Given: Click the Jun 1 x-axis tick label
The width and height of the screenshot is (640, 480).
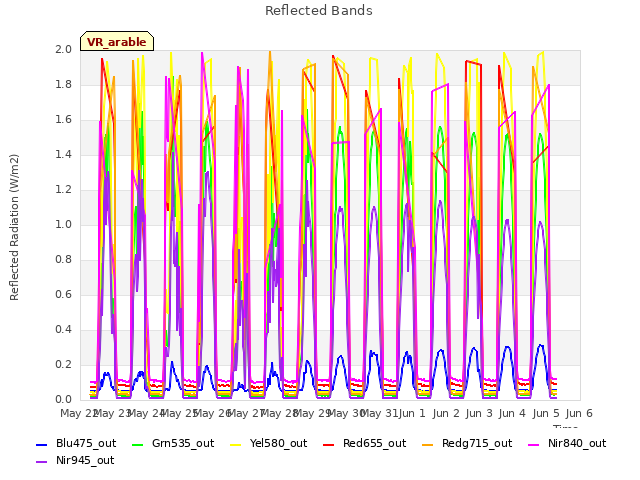Looking at the screenshot, I should click(412, 413).
